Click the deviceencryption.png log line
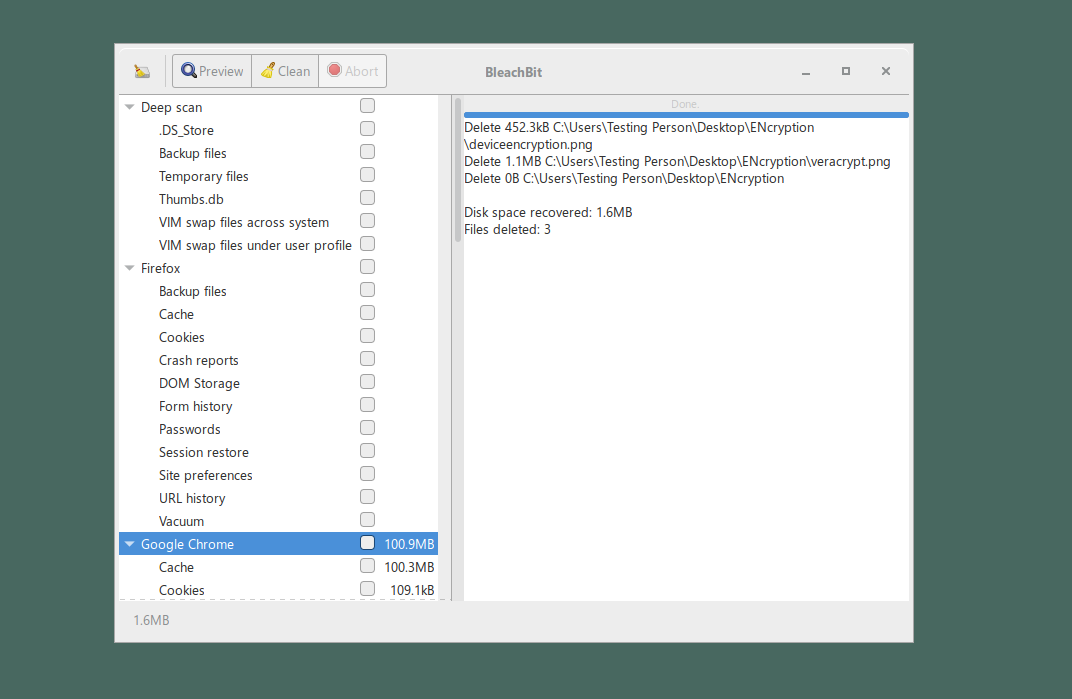Image resolution: width=1072 pixels, height=699 pixels. tap(639, 136)
